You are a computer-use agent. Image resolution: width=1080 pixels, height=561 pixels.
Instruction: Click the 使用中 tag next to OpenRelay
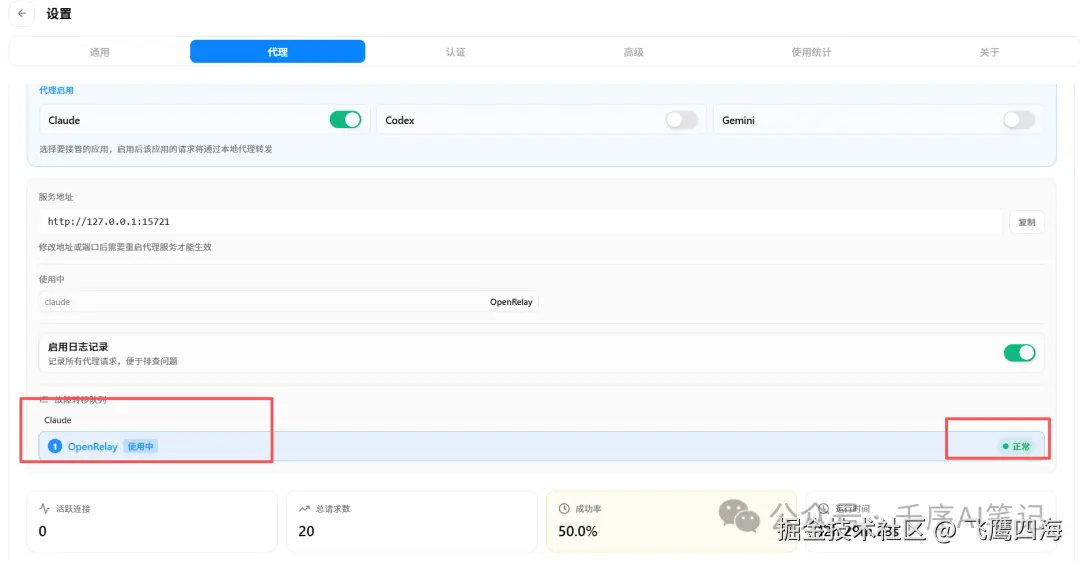[x=141, y=447]
